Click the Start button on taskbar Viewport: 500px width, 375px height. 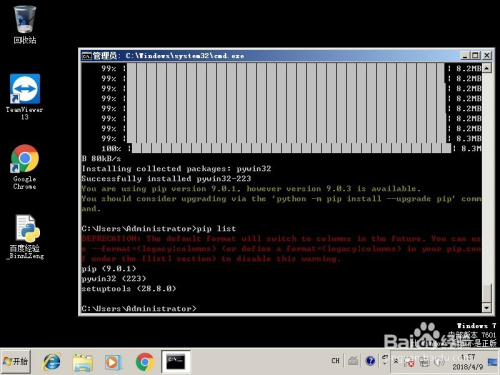(x=16, y=361)
